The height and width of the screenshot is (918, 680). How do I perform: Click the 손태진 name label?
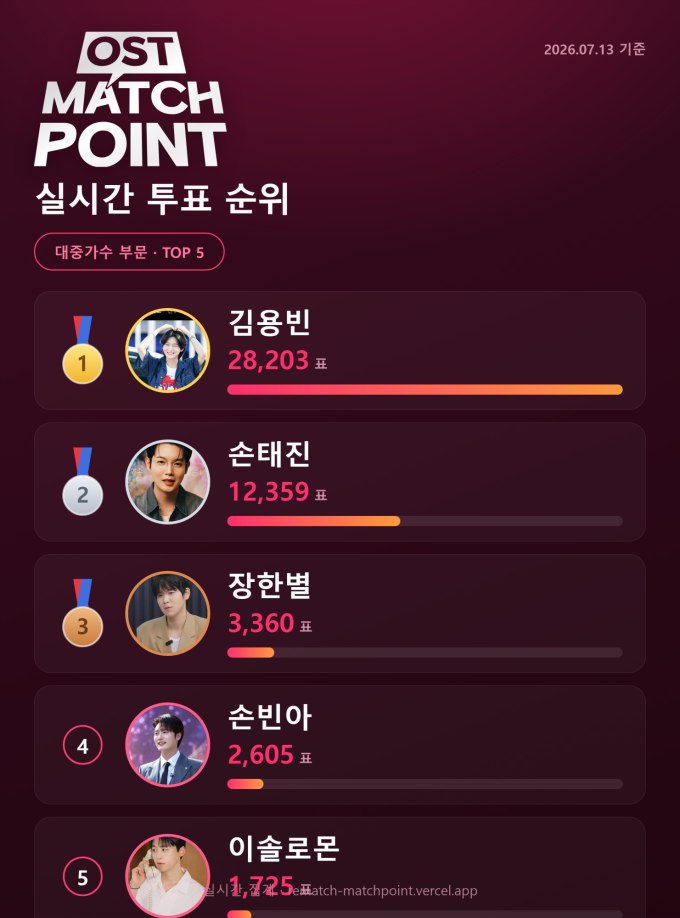(269, 454)
